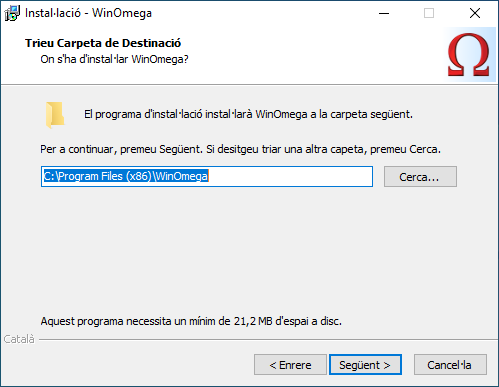Click the red Omega logo
Image resolution: width=499 pixels, height=387 pixels.
469,54
